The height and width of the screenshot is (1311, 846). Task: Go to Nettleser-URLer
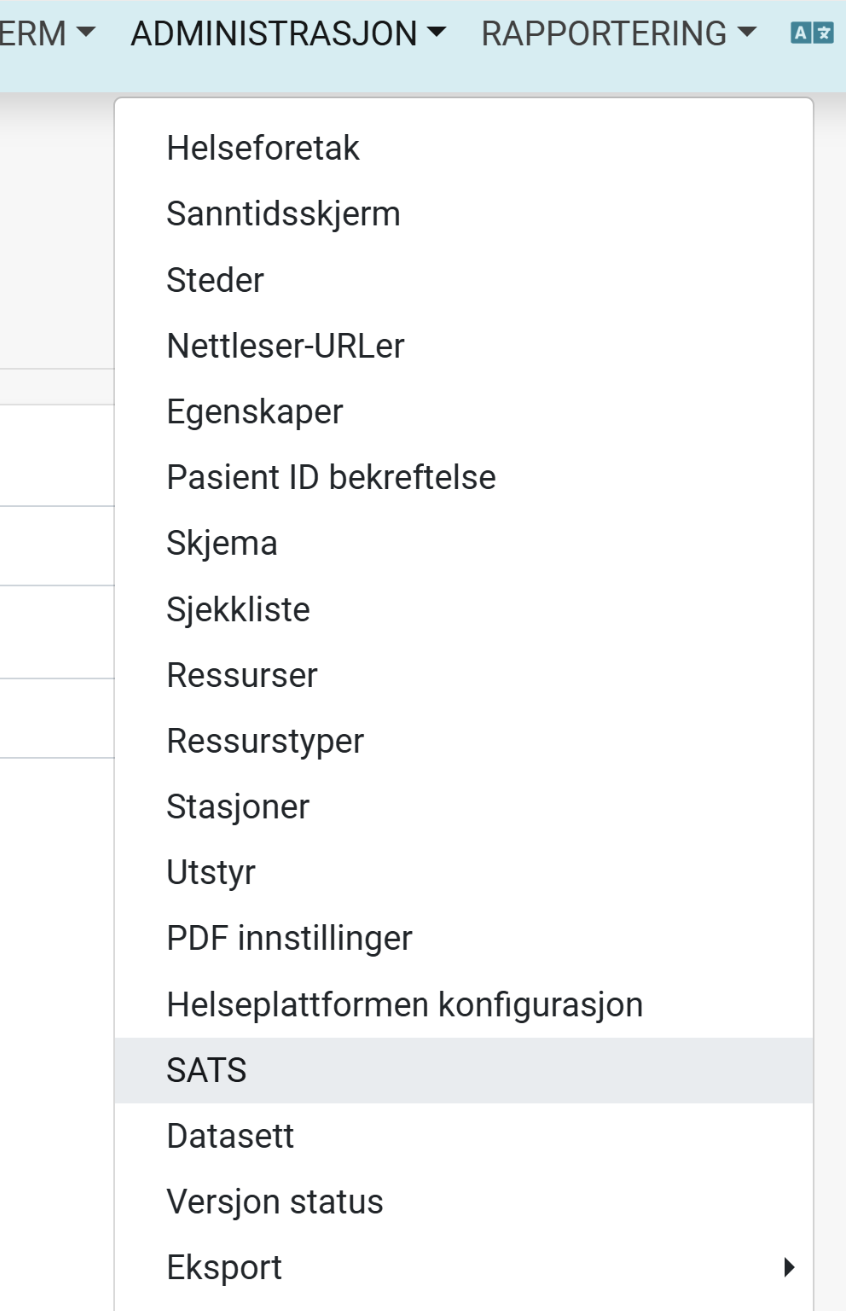pos(285,346)
